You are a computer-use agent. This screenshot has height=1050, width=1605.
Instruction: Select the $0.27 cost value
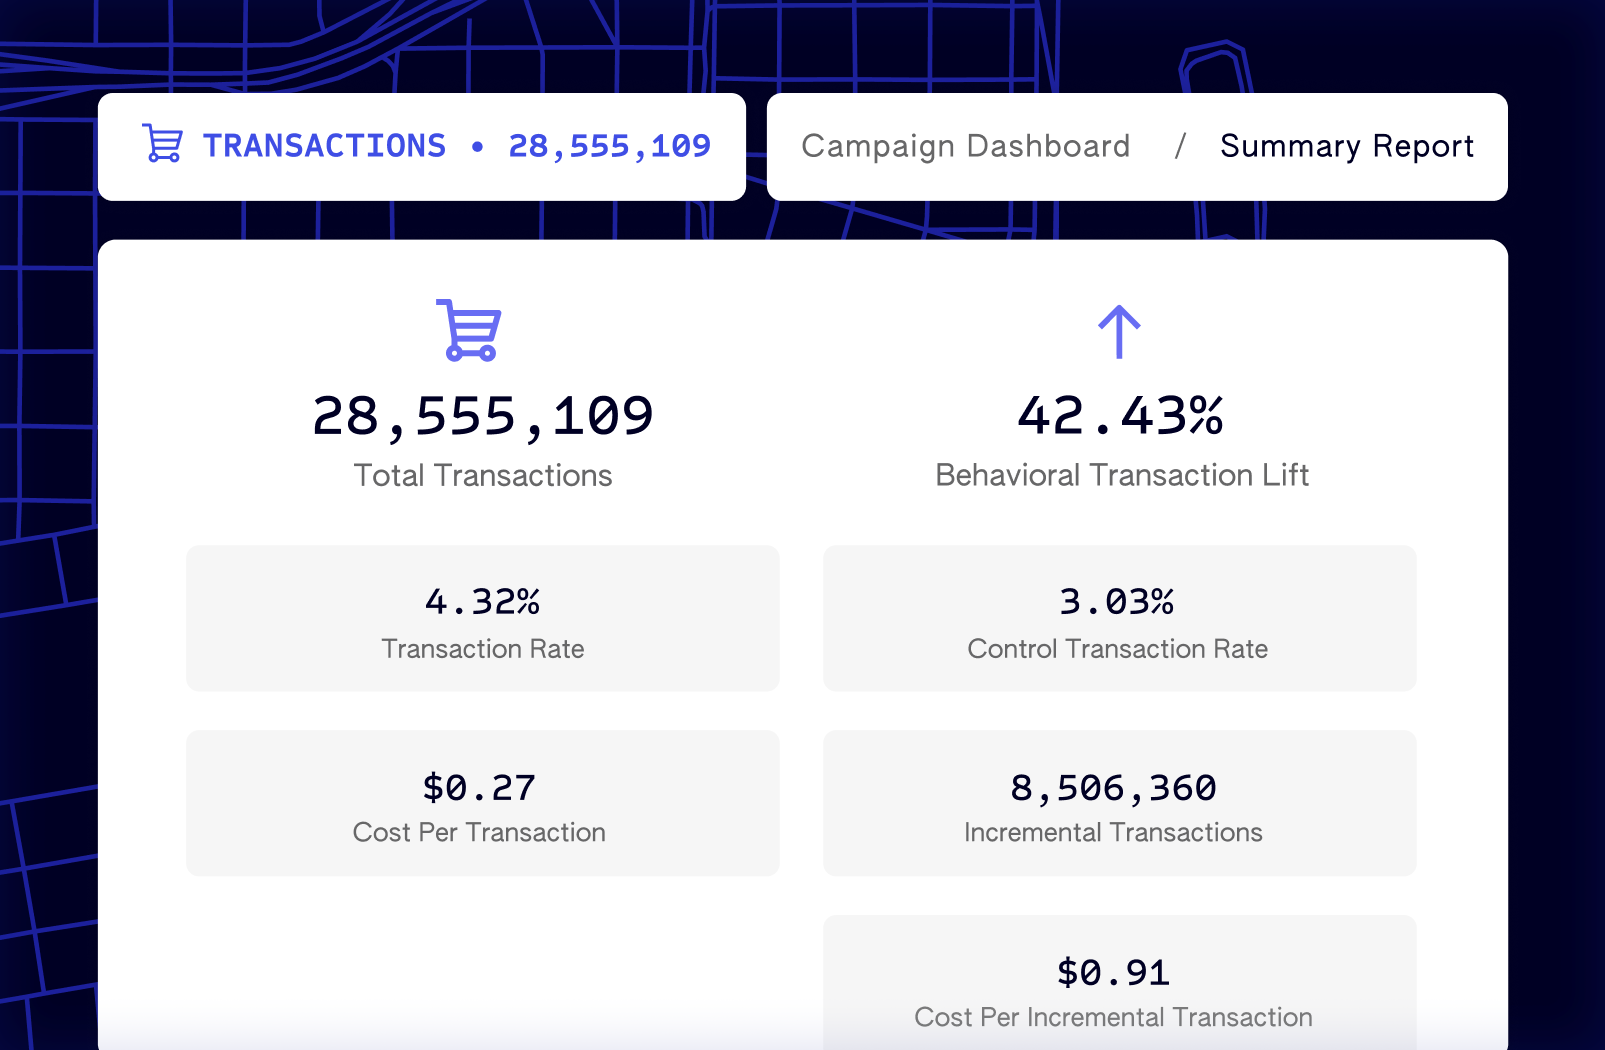tap(479, 788)
